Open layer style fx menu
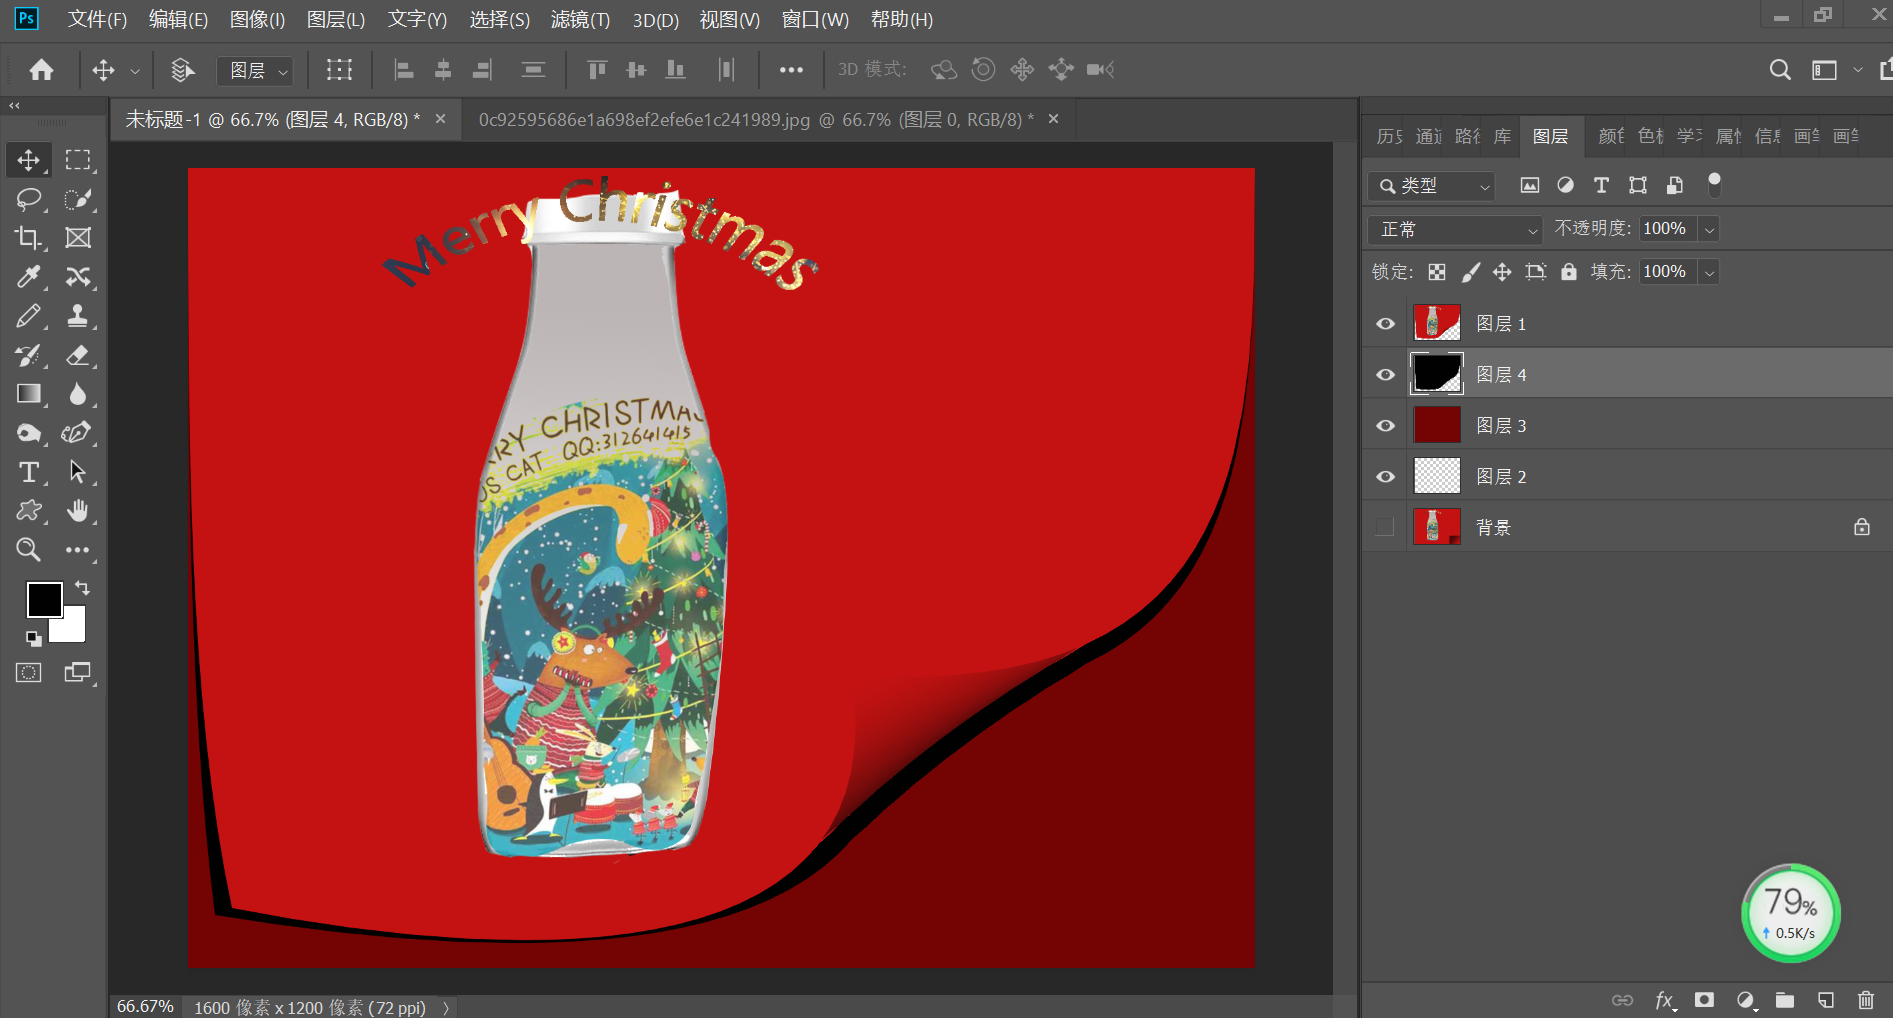Viewport: 1893px width, 1018px height. [x=1664, y=1000]
